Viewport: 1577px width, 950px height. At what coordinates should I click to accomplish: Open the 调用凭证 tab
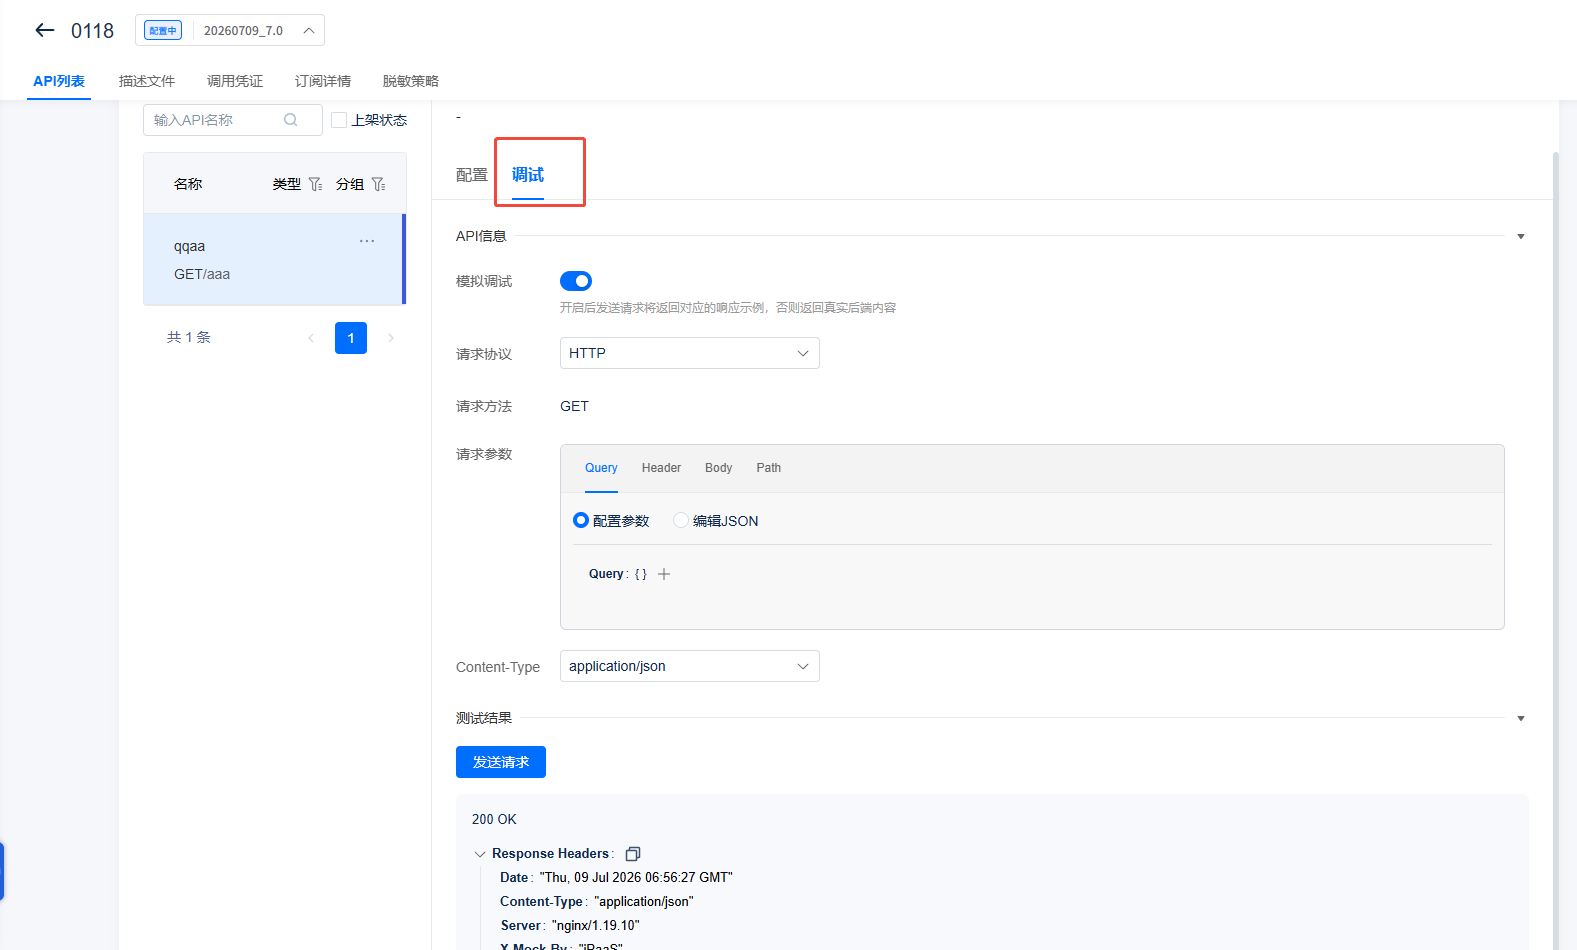coord(235,81)
